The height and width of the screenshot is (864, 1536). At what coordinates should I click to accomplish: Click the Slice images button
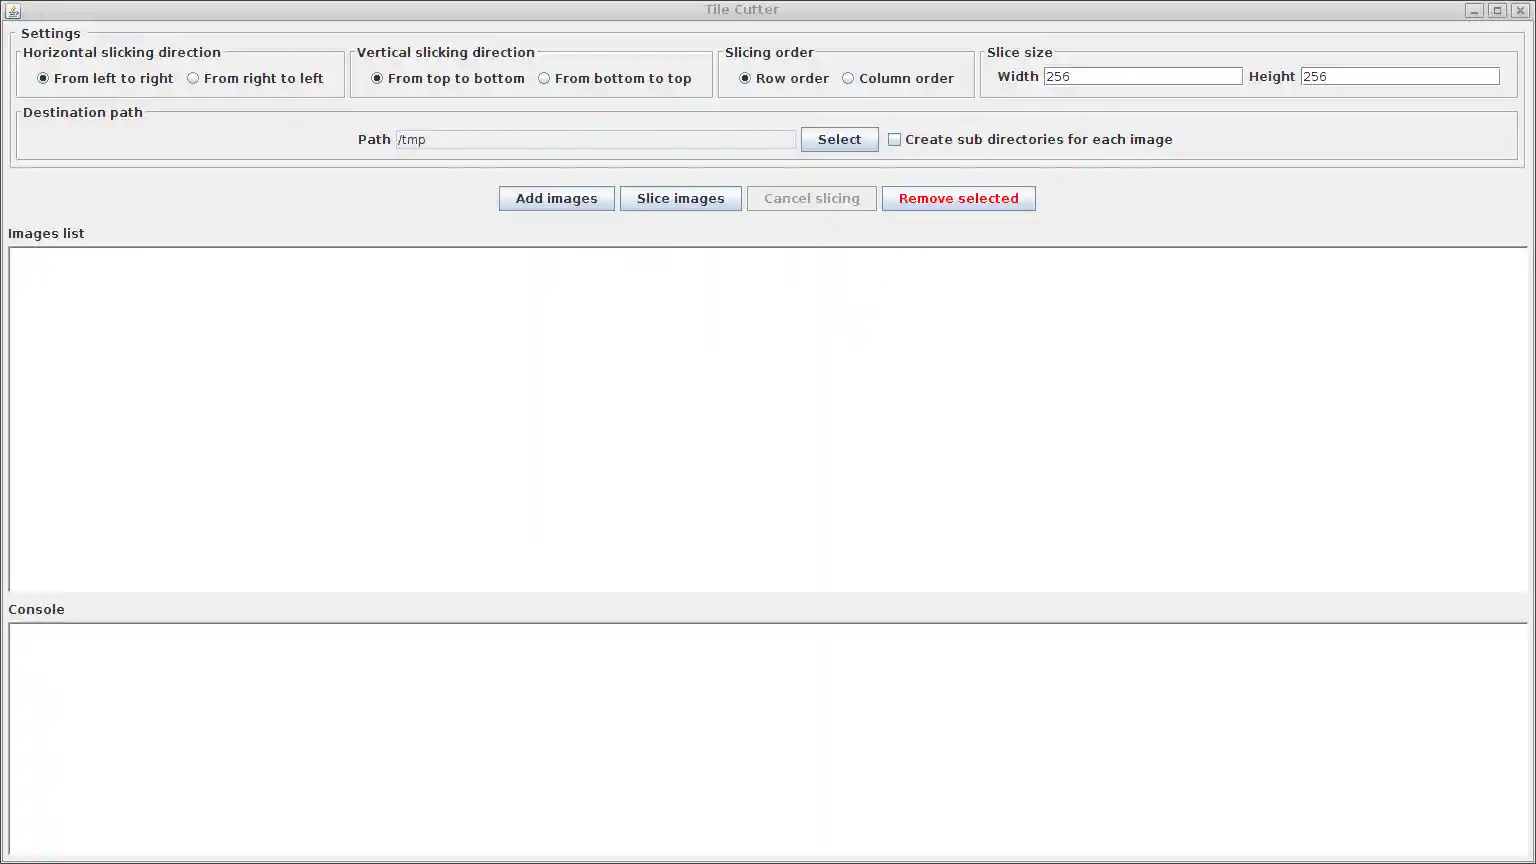680,198
